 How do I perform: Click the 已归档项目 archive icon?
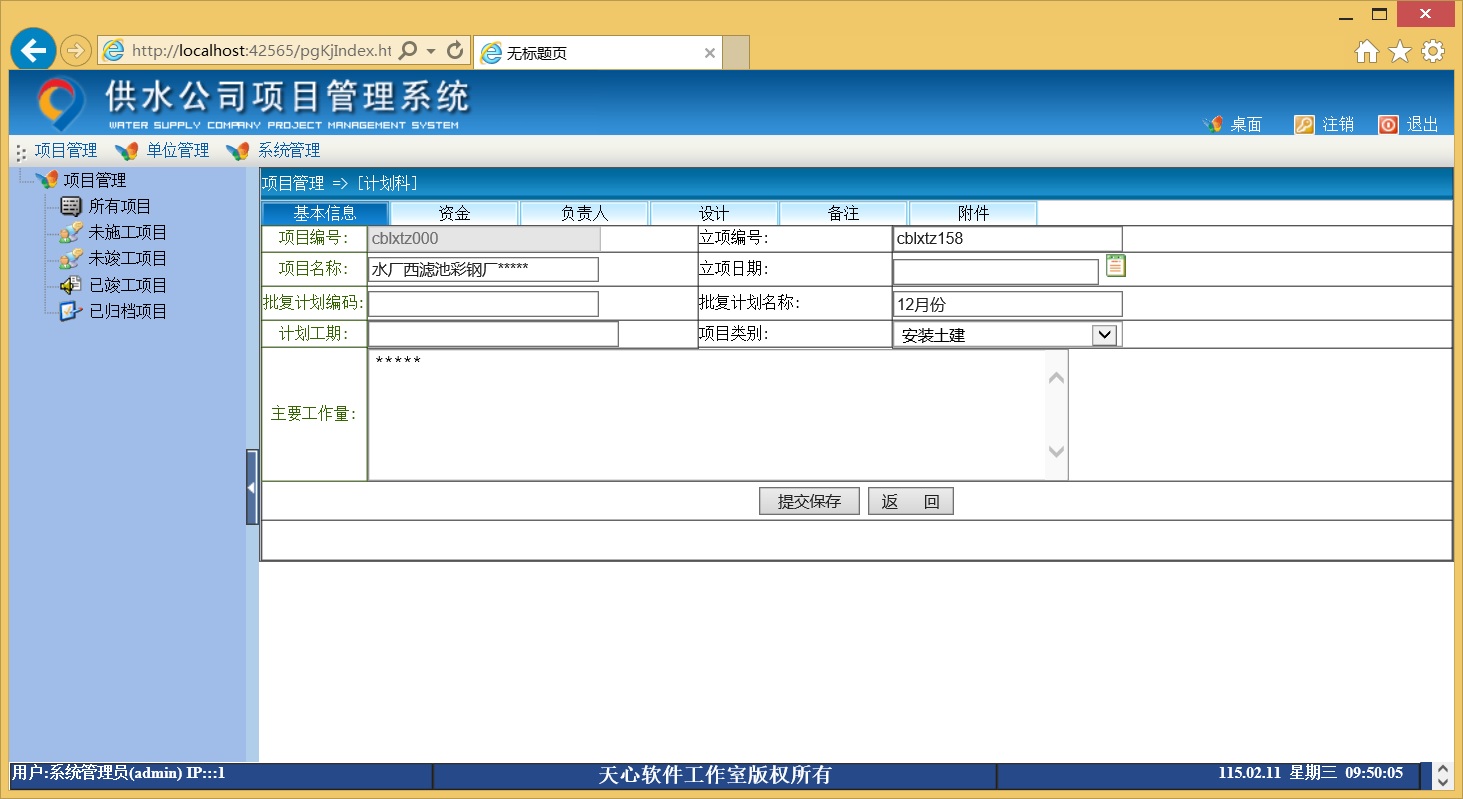[70, 311]
